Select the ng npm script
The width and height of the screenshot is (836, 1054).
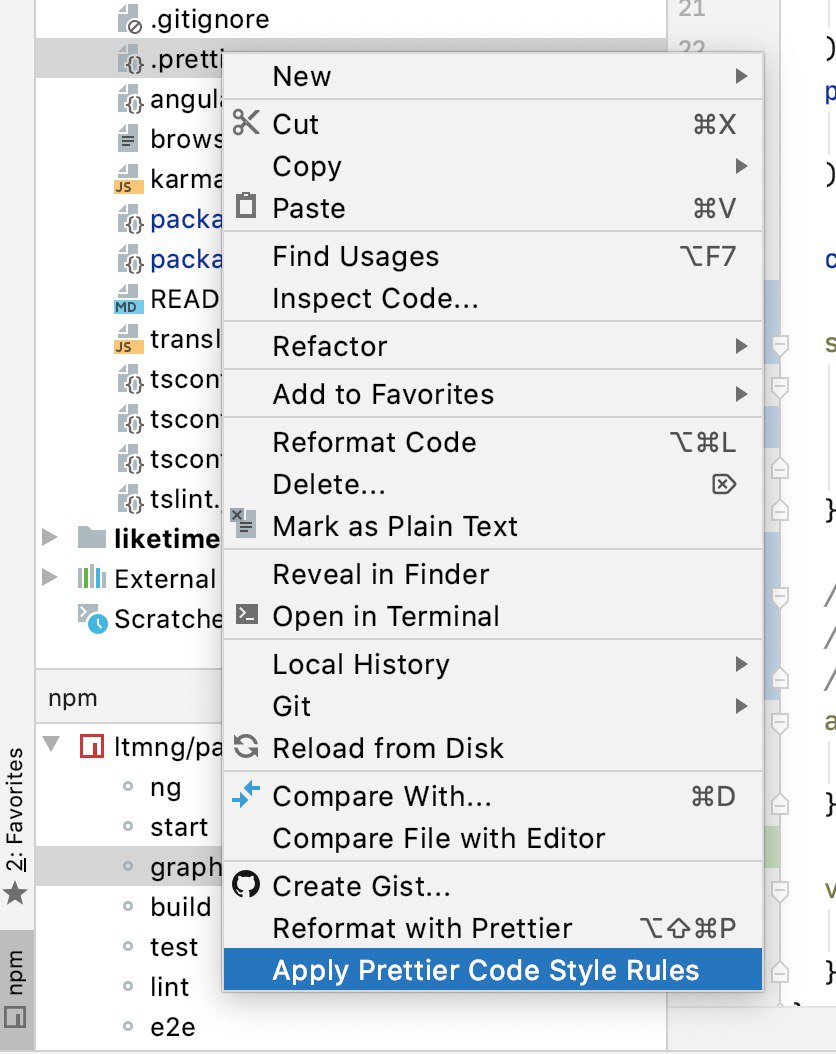point(165,787)
